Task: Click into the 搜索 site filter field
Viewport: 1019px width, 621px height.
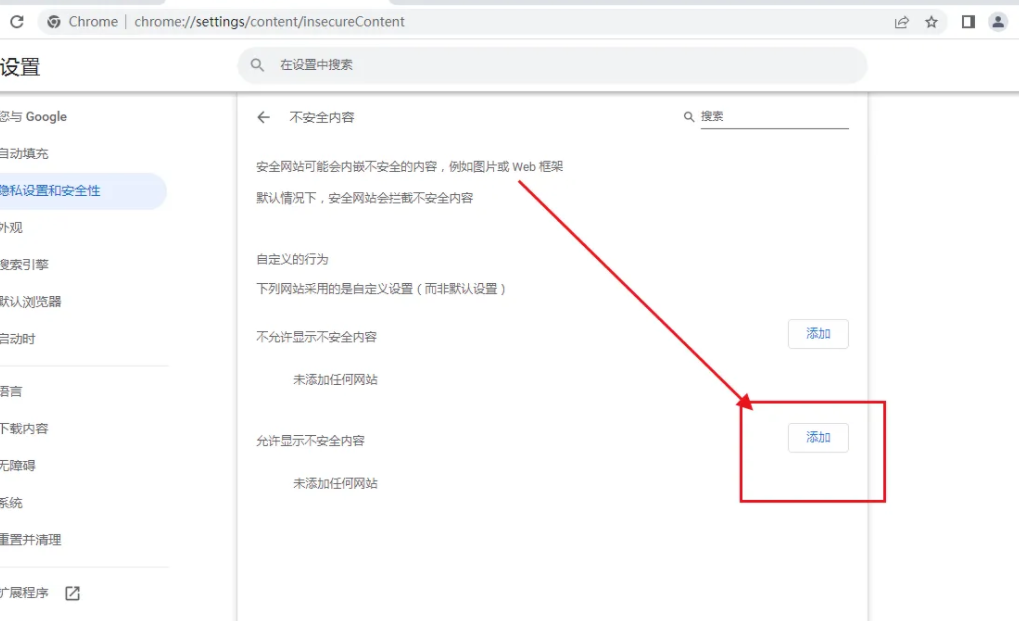Action: pyautogui.click(x=775, y=117)
